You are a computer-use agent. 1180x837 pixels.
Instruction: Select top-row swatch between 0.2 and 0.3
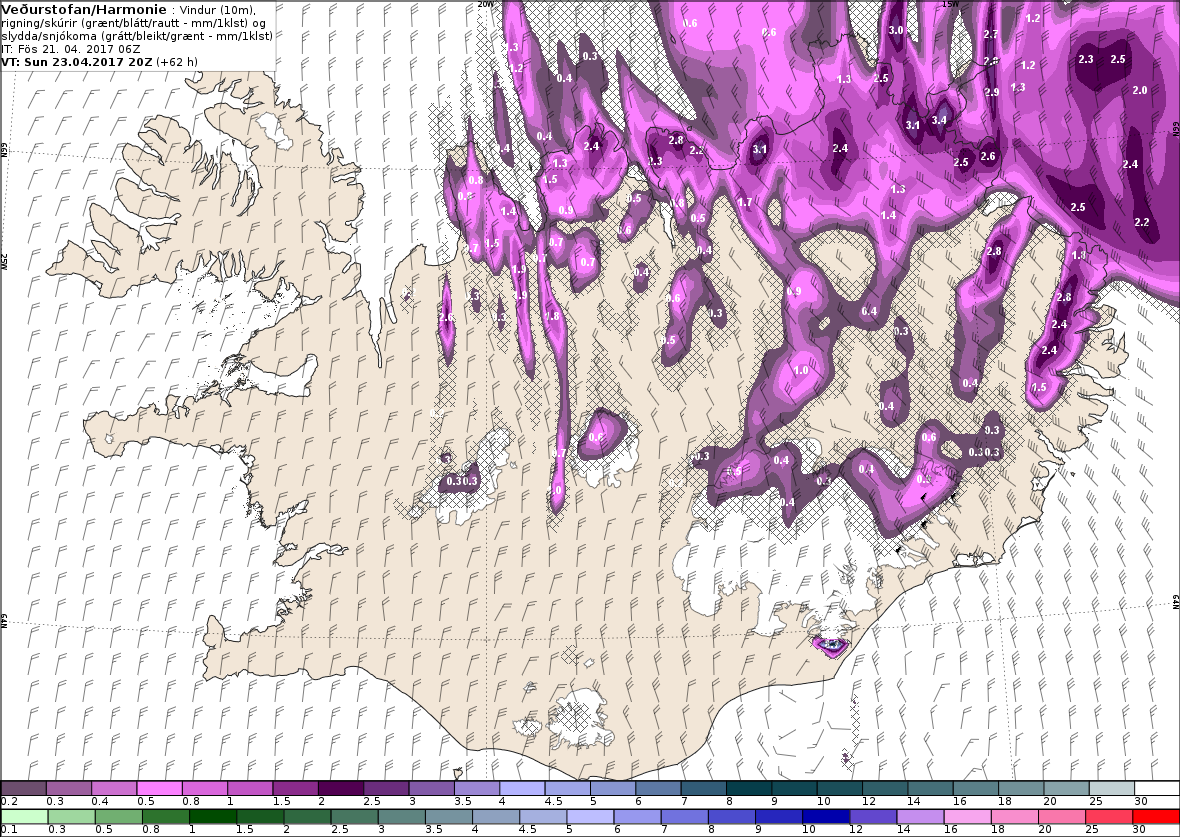click(x=24, y=788)
